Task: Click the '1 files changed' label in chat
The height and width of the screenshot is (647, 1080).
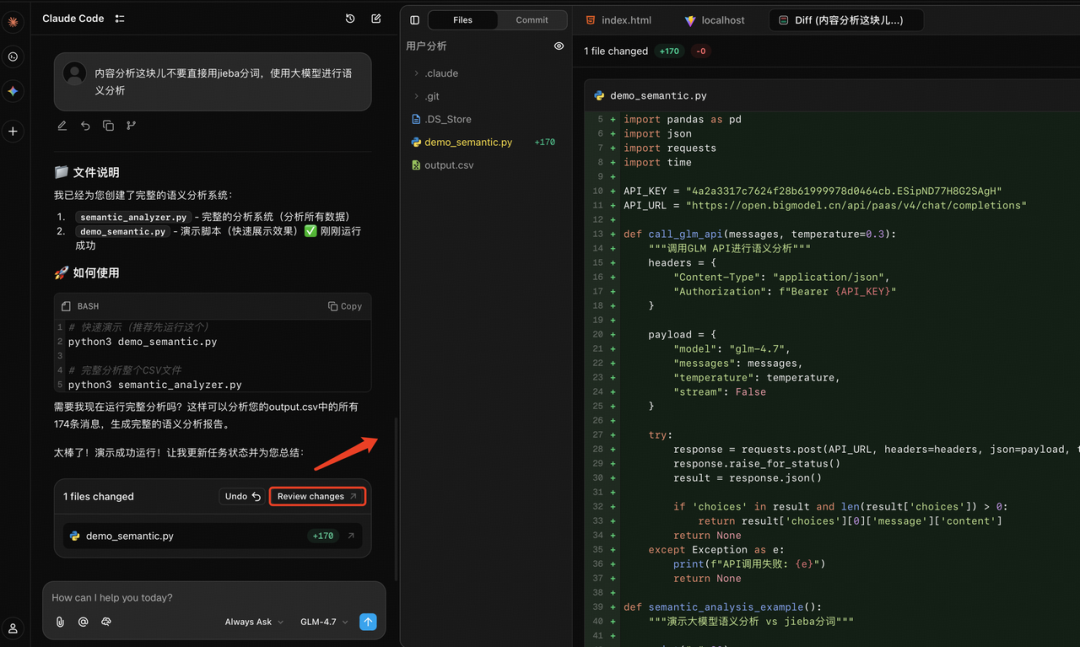Action: 98,496
